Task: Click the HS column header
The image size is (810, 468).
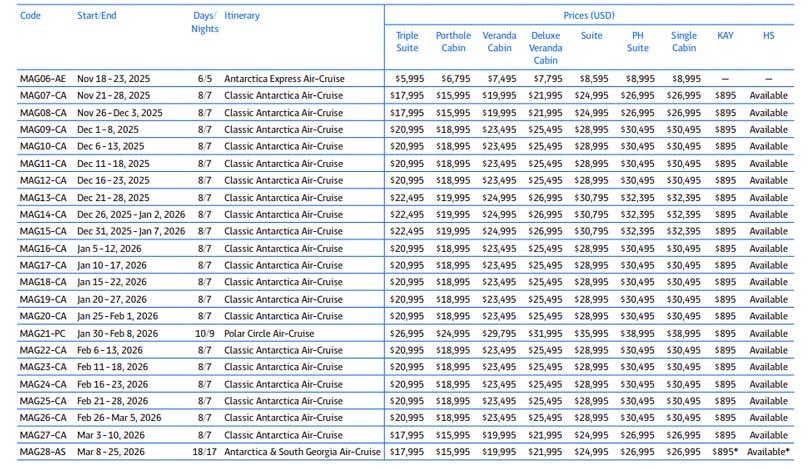Action: coord(769,36)
